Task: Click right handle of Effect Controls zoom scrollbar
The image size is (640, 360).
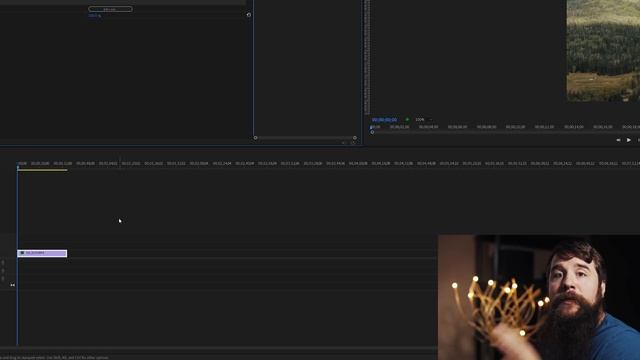Action: 355,138
